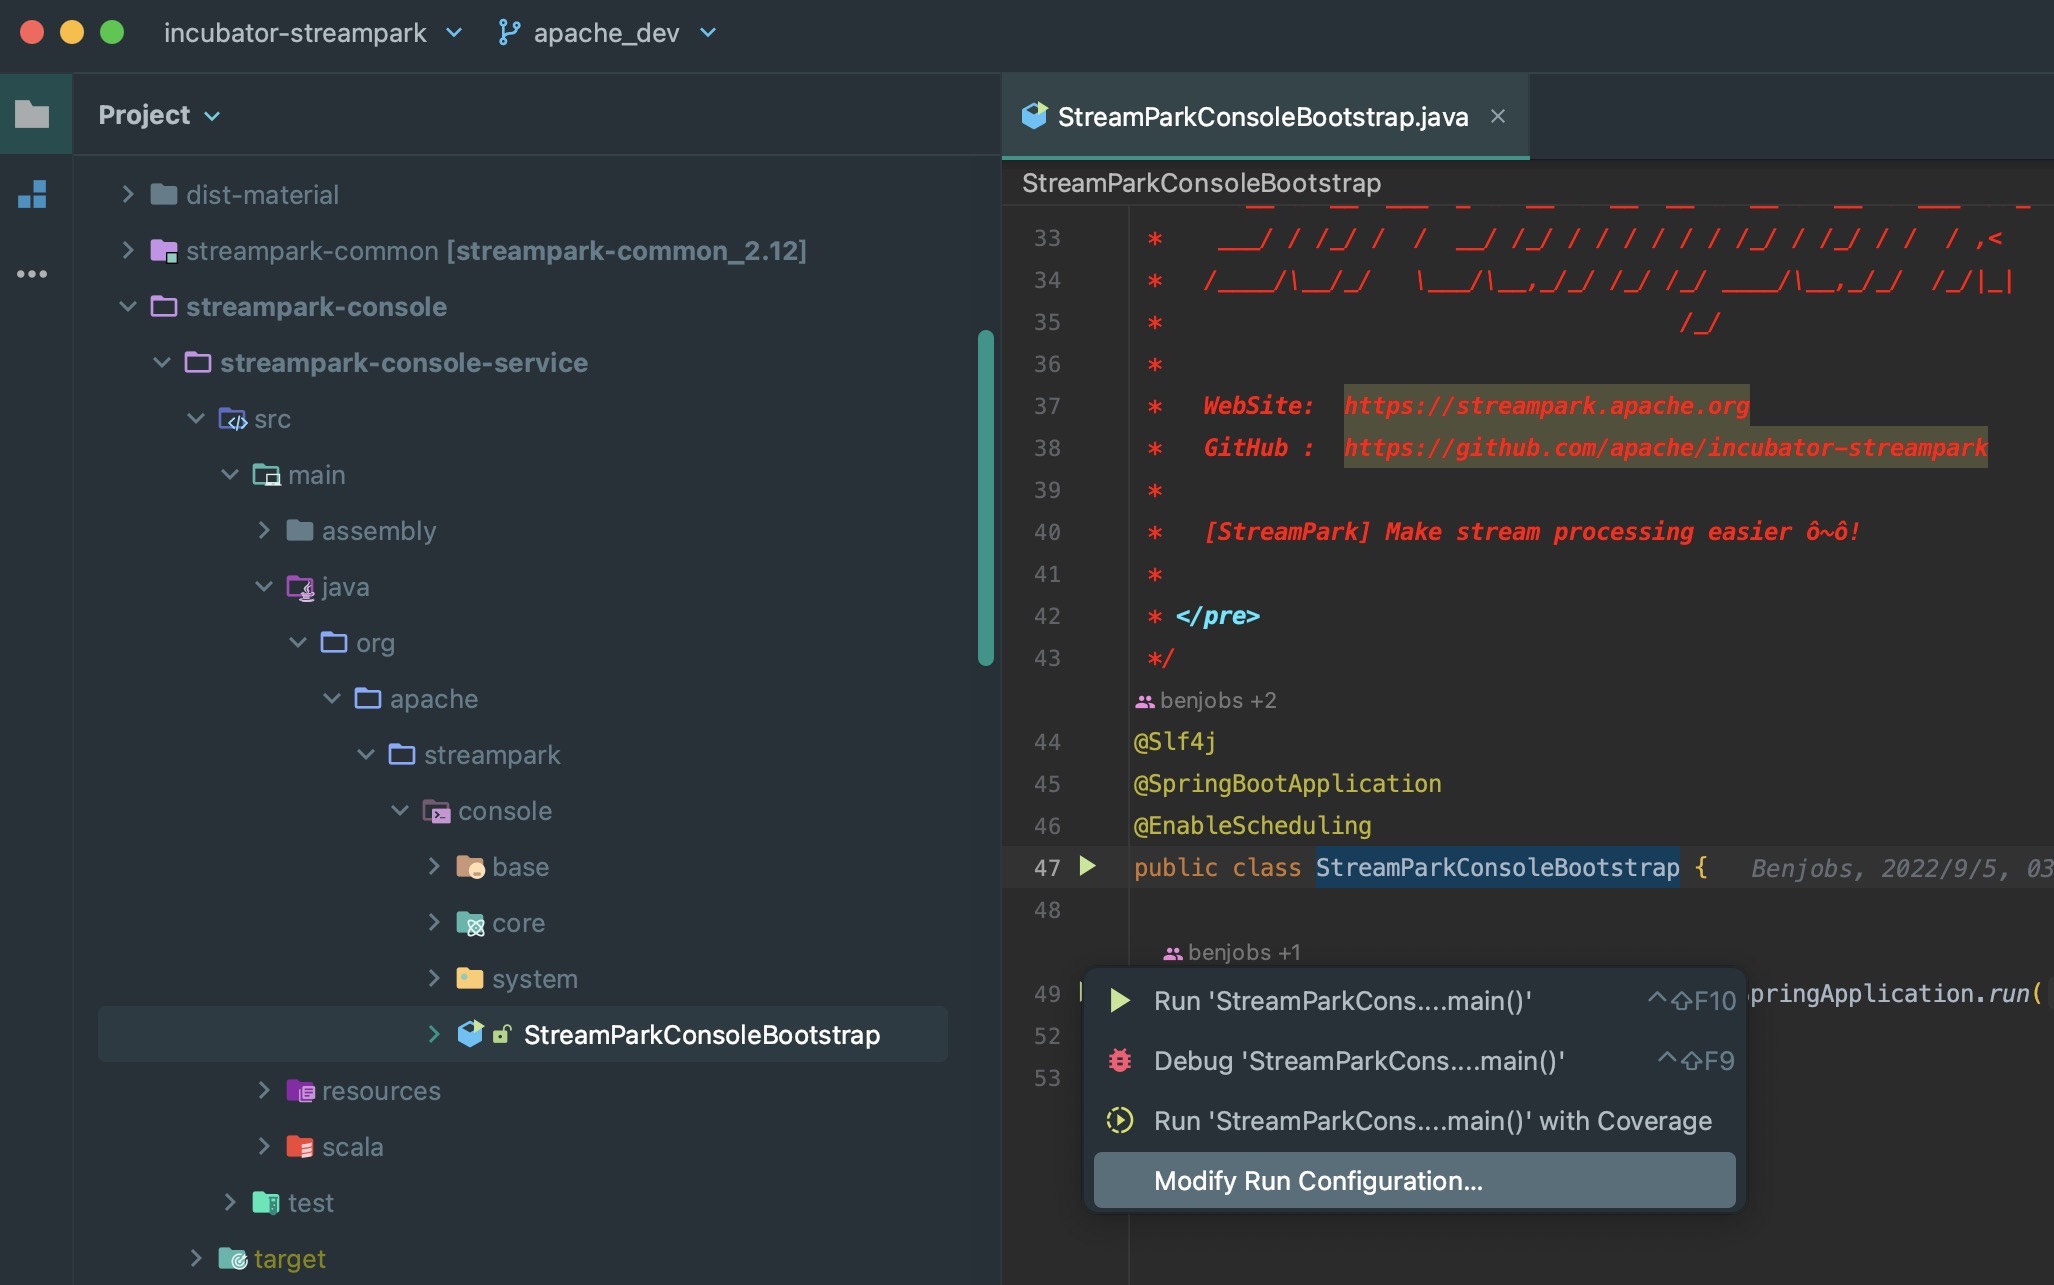Expand the dist-material folder
Viewport: 2054px width, 1285px height.
point(128,194)
